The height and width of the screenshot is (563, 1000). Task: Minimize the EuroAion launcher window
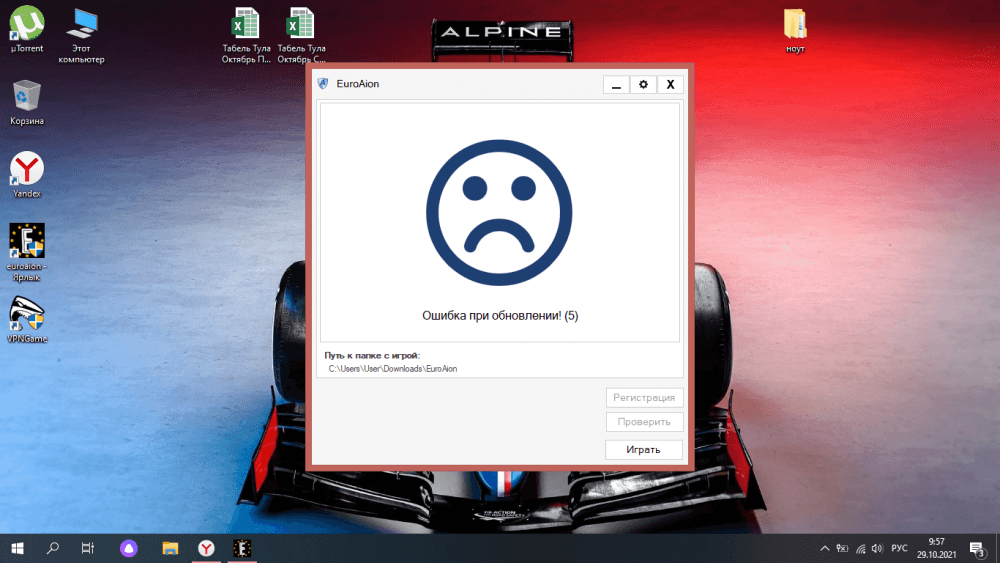(x=616, y=85)
